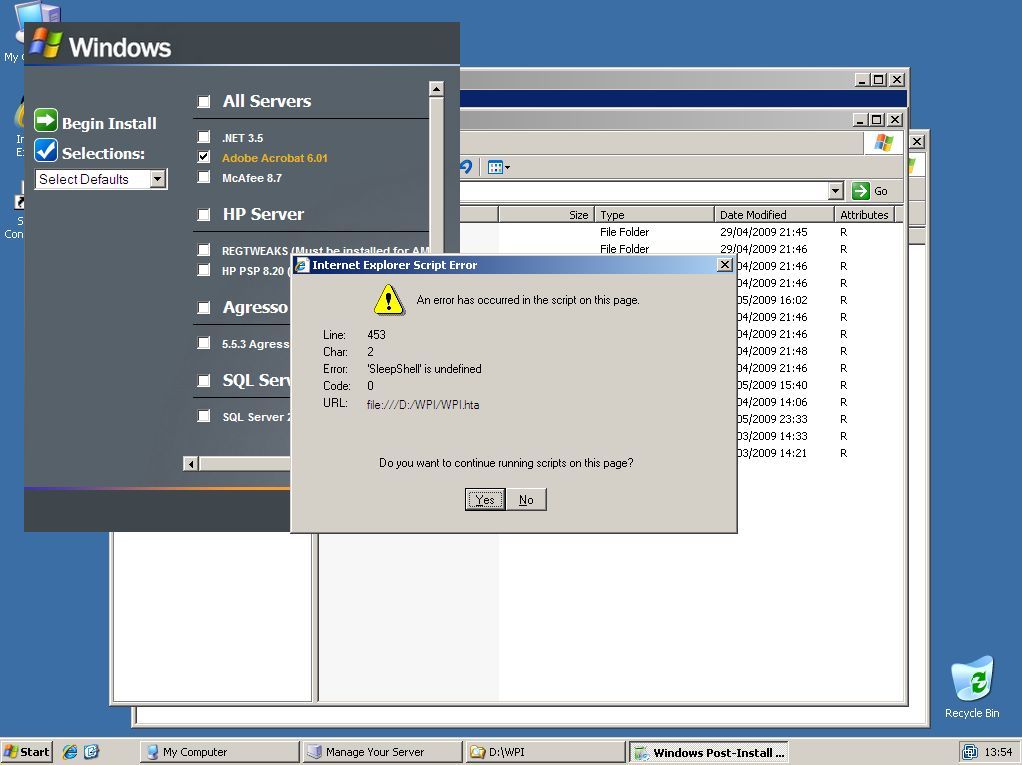Click the Begin Install green arrow icon

point(46,121)
